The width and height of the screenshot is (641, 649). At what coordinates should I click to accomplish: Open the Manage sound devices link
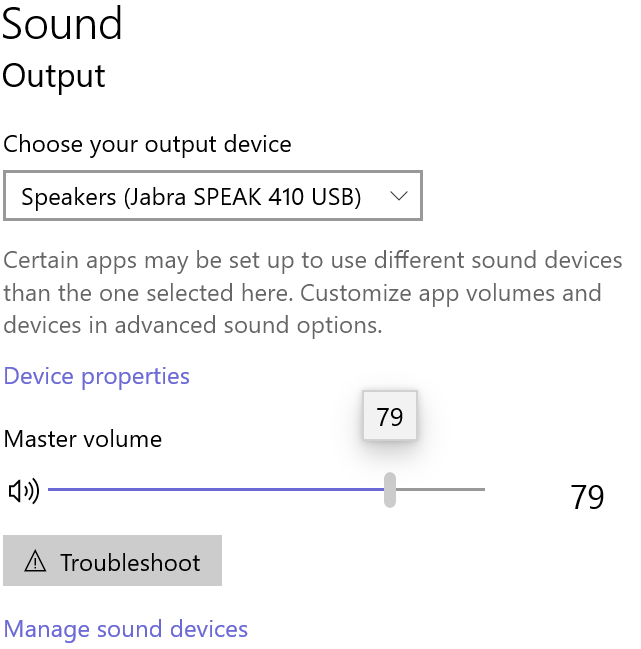click(x=126, y=629)
